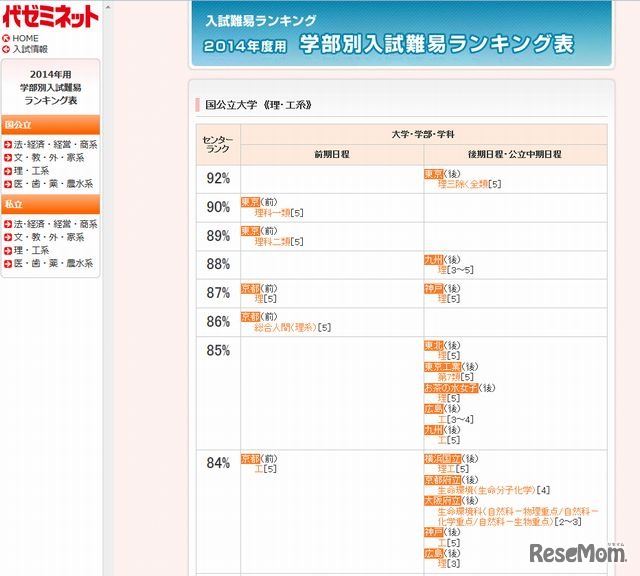Select 医・歯・薬・農水系 under 私立 section

tap(53, 264)
